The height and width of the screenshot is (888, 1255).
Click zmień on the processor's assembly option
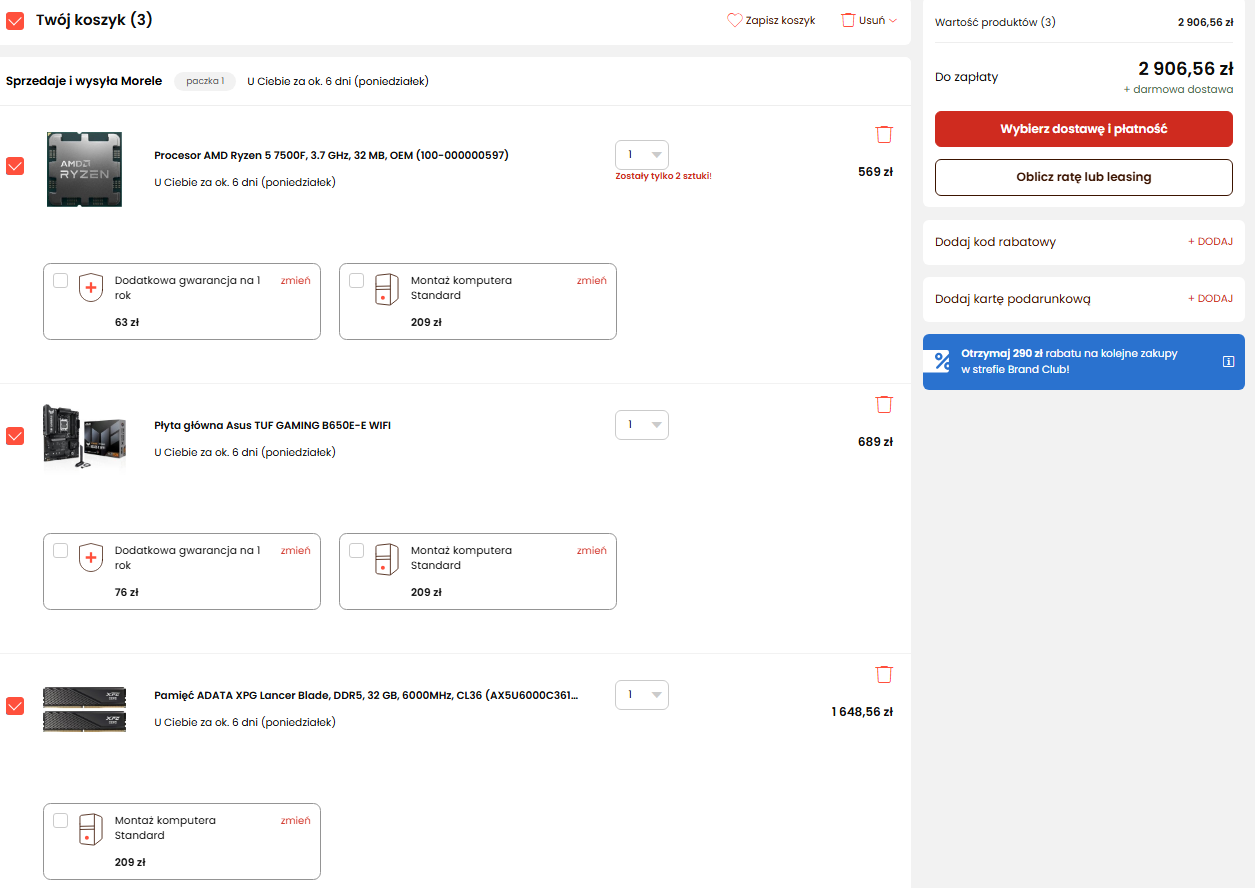[591, 281]
